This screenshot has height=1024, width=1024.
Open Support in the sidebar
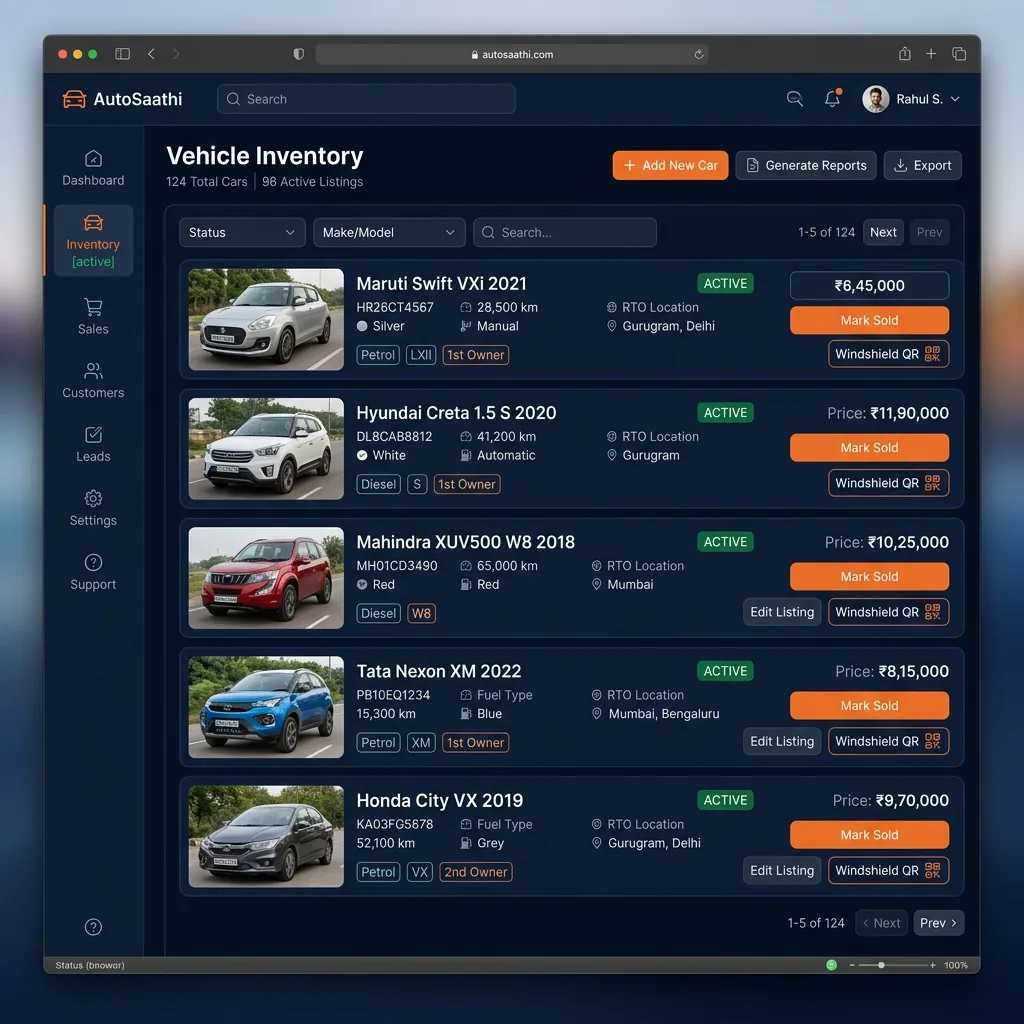[x=93, y=572]
